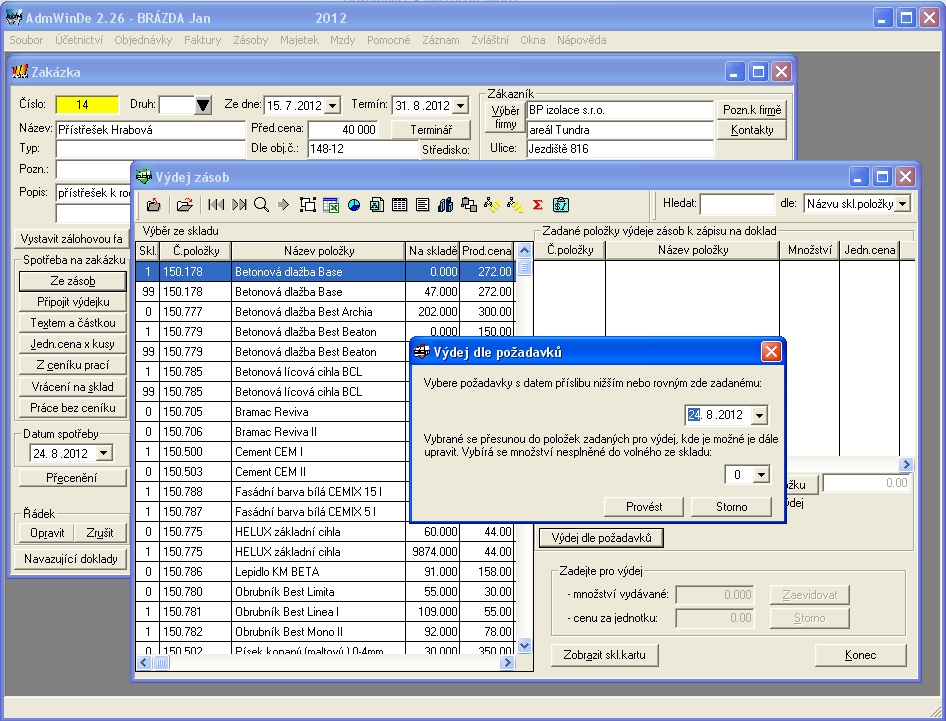Screen dimensions: 946x721
Task: Open the Účetnictví menu
Action: (x=79, y=40)
